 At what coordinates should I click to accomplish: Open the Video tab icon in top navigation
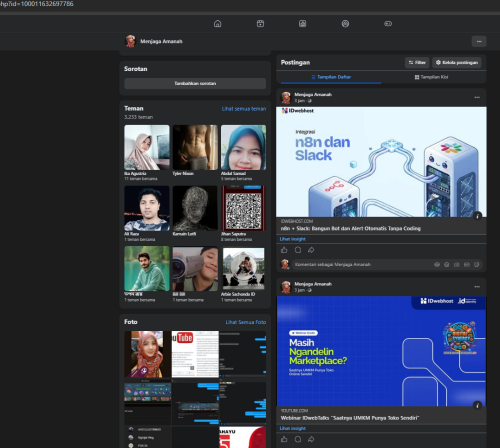[x=260, y=24]
